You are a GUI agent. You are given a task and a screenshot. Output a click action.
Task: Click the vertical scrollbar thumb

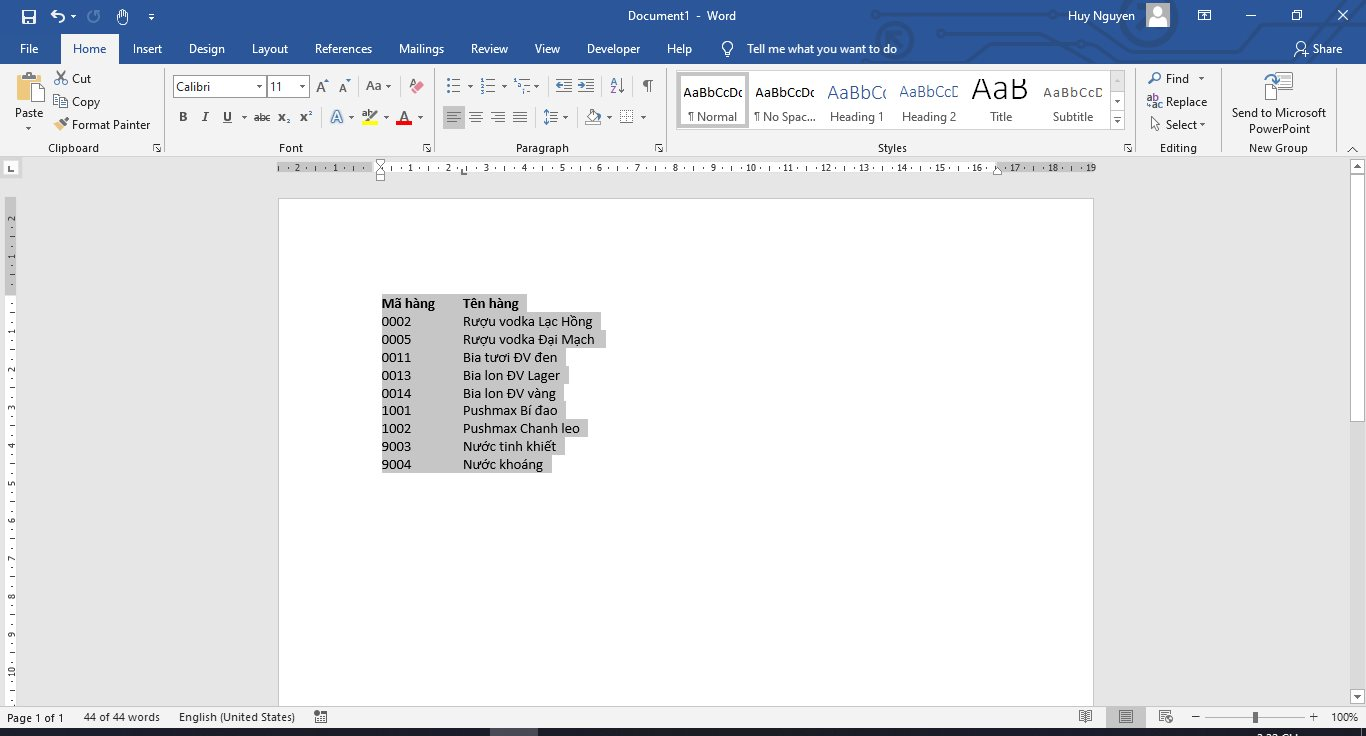point(1357,297)
